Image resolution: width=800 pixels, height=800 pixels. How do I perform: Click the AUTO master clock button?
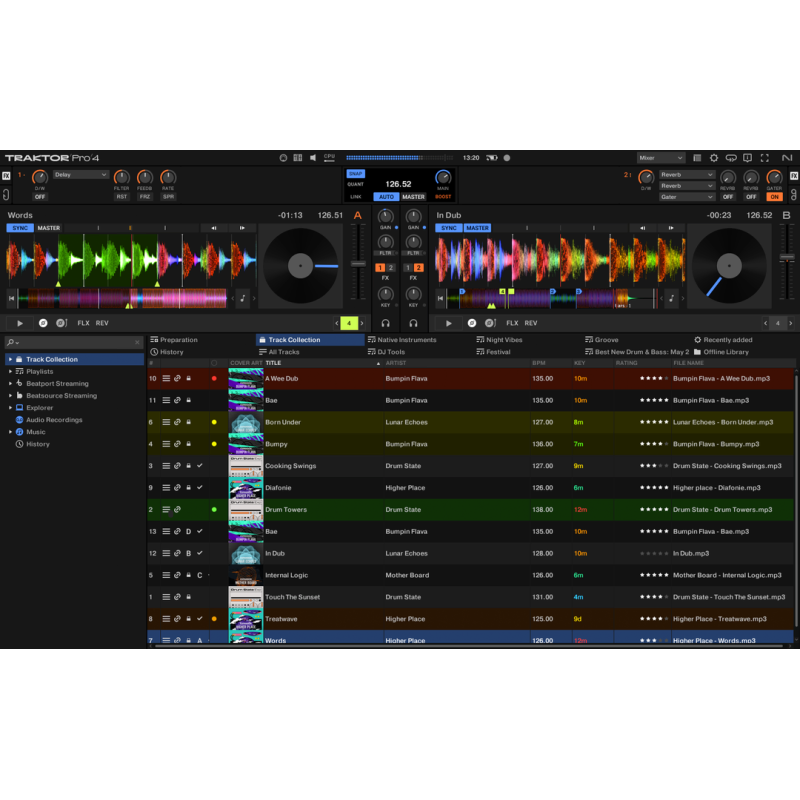click(386, 197)
